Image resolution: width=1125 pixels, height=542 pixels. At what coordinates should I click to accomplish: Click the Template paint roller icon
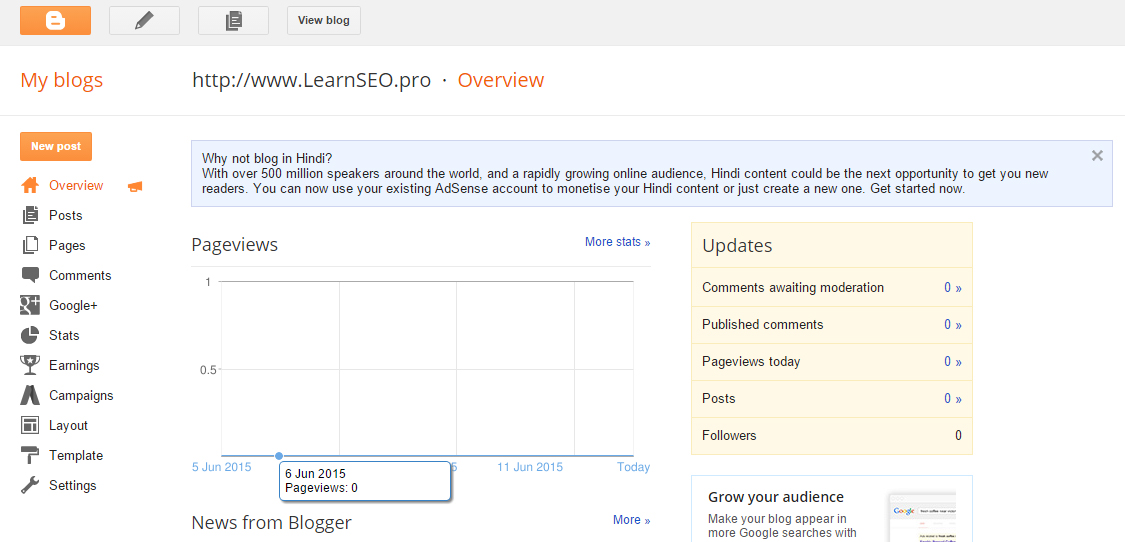coord(29,456)
